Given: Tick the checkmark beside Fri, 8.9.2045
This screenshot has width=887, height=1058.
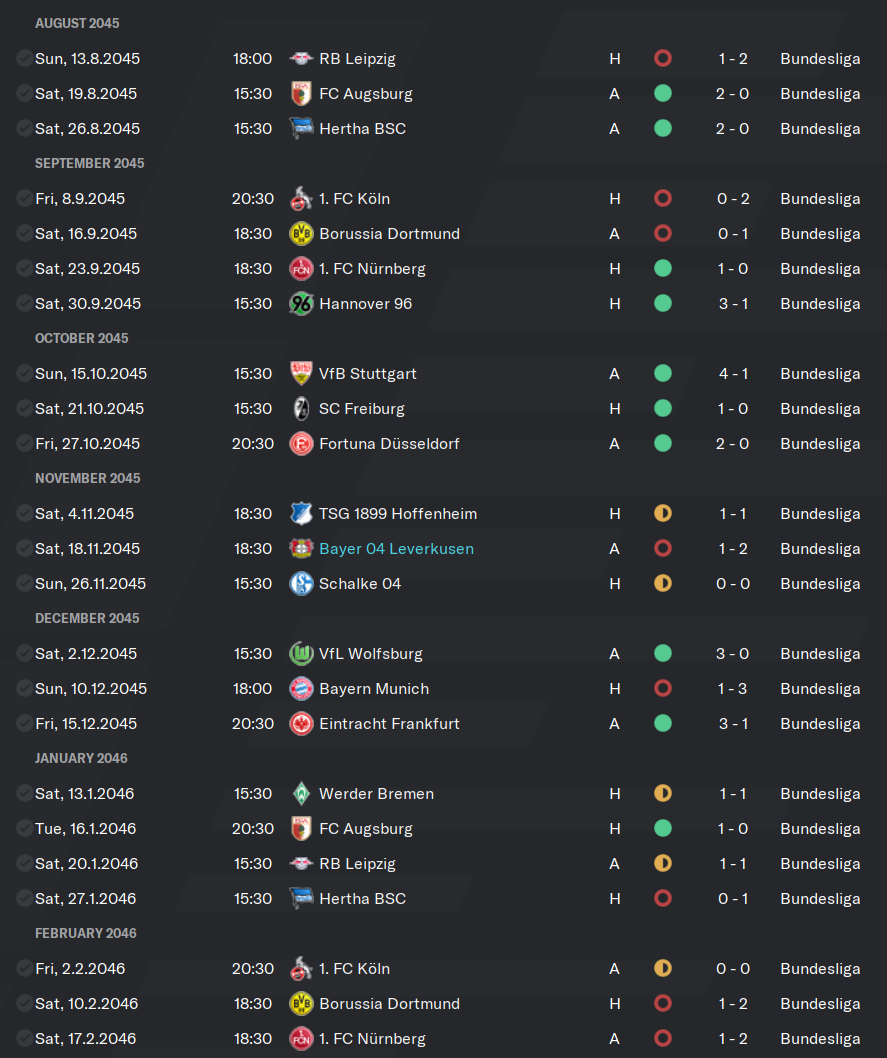Looking at the screenshot, I should [x=24, y=198].
